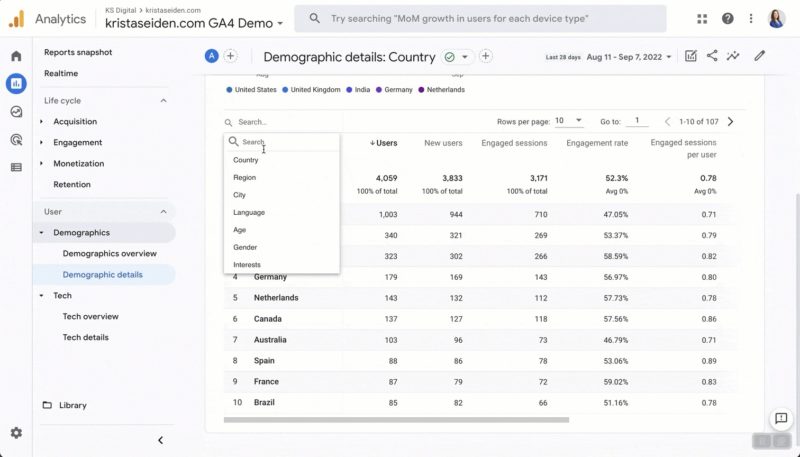800x457 pixels.
Task: Click the table Search field
Action: coord(283,122)
